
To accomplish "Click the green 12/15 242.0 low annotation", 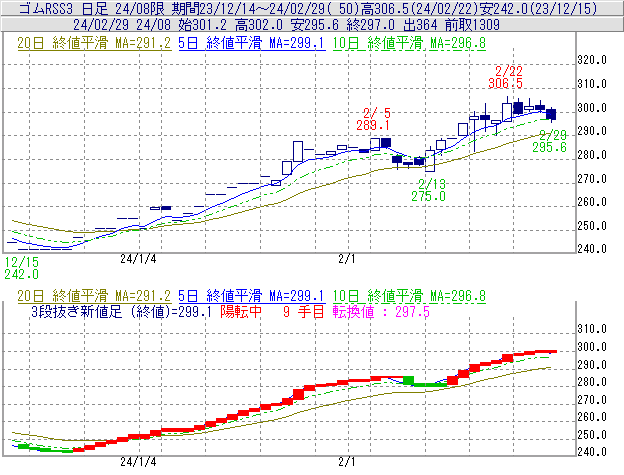I will click(21, 268).
